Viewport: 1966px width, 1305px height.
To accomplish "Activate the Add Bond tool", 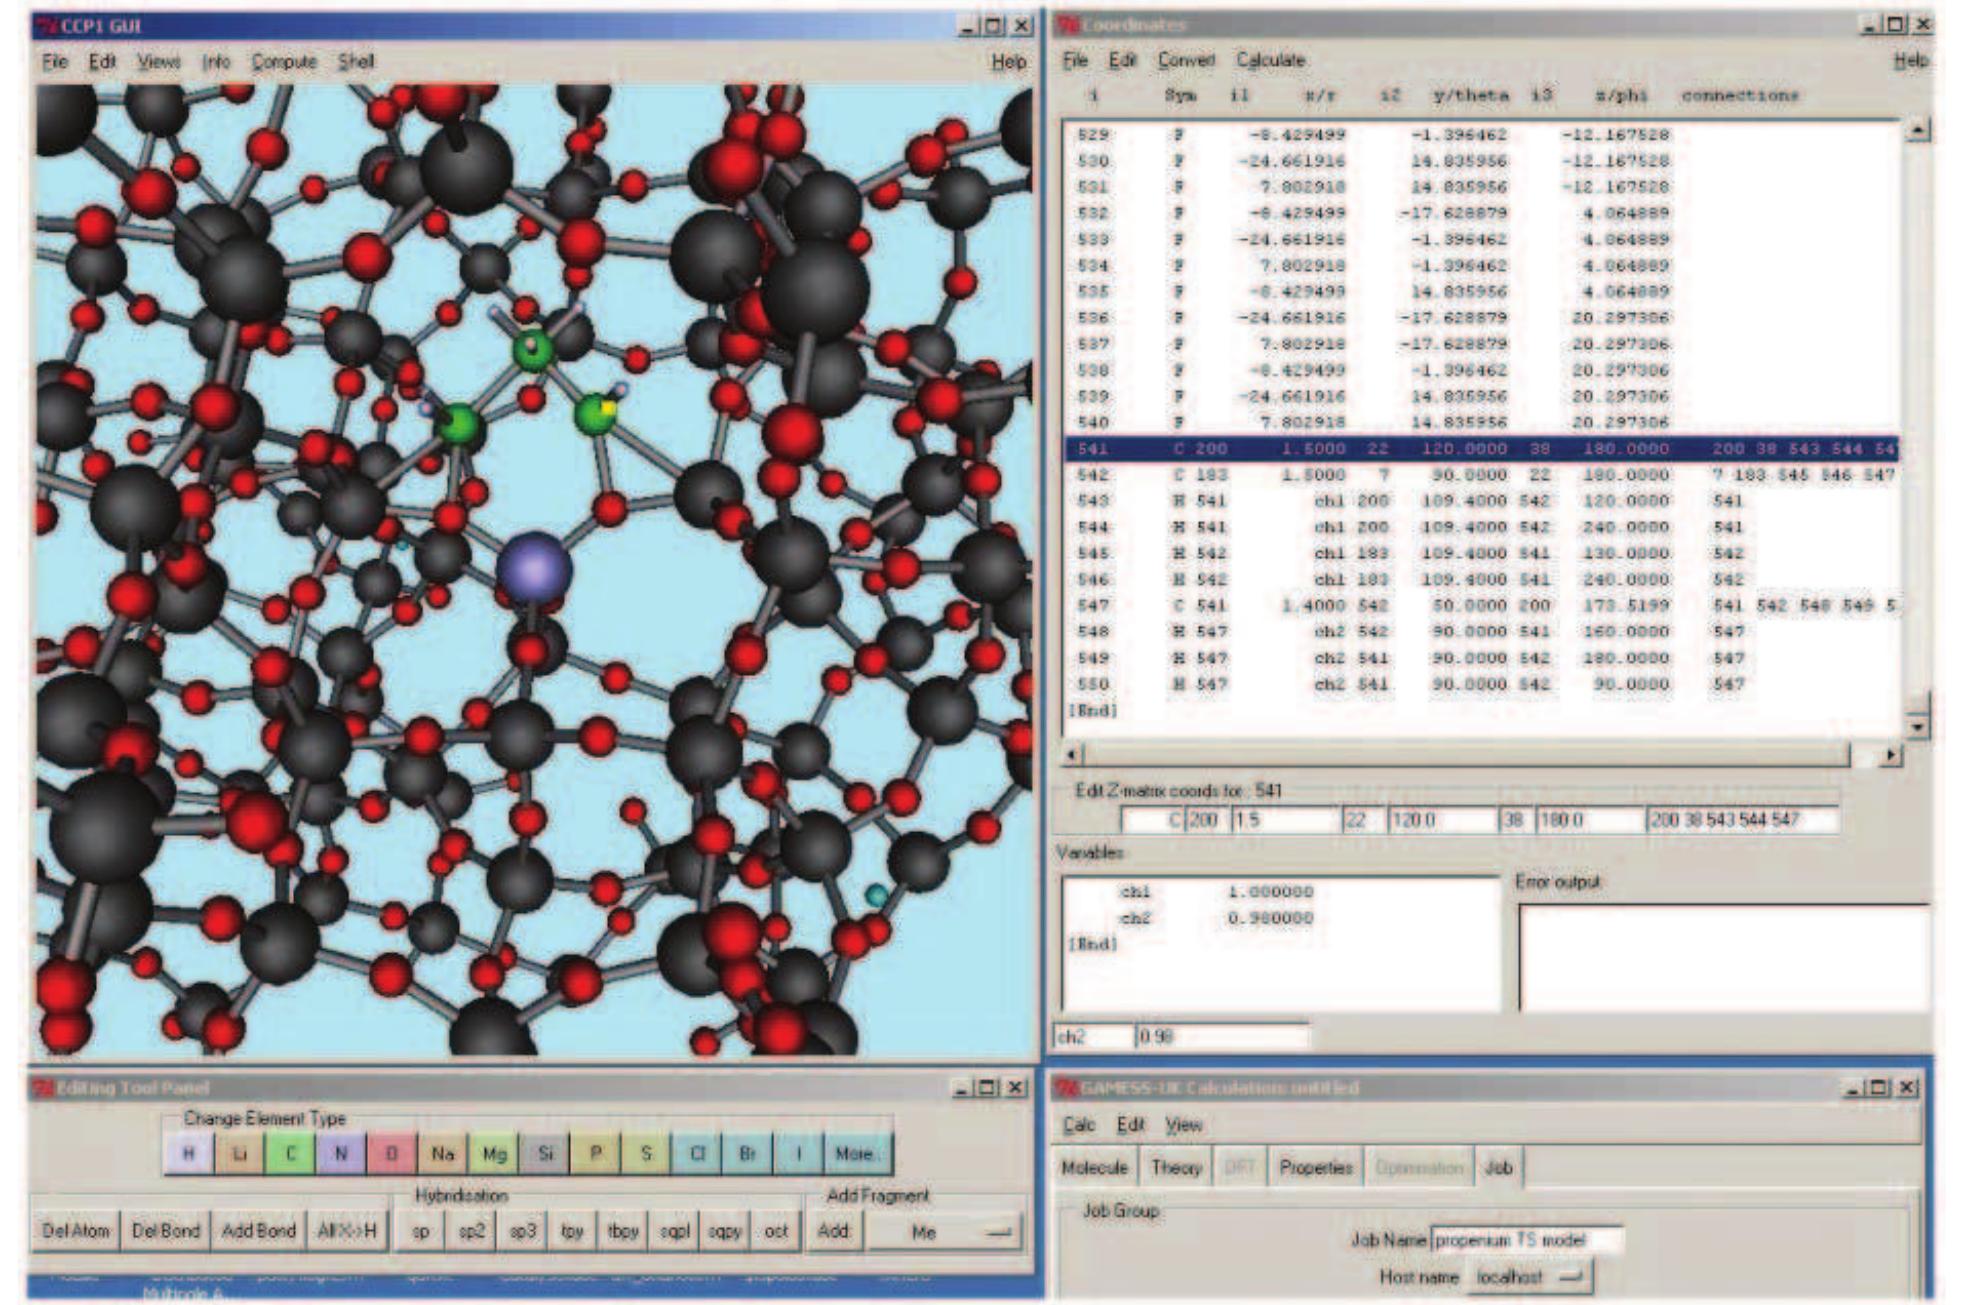I will tap(258, 1231).
